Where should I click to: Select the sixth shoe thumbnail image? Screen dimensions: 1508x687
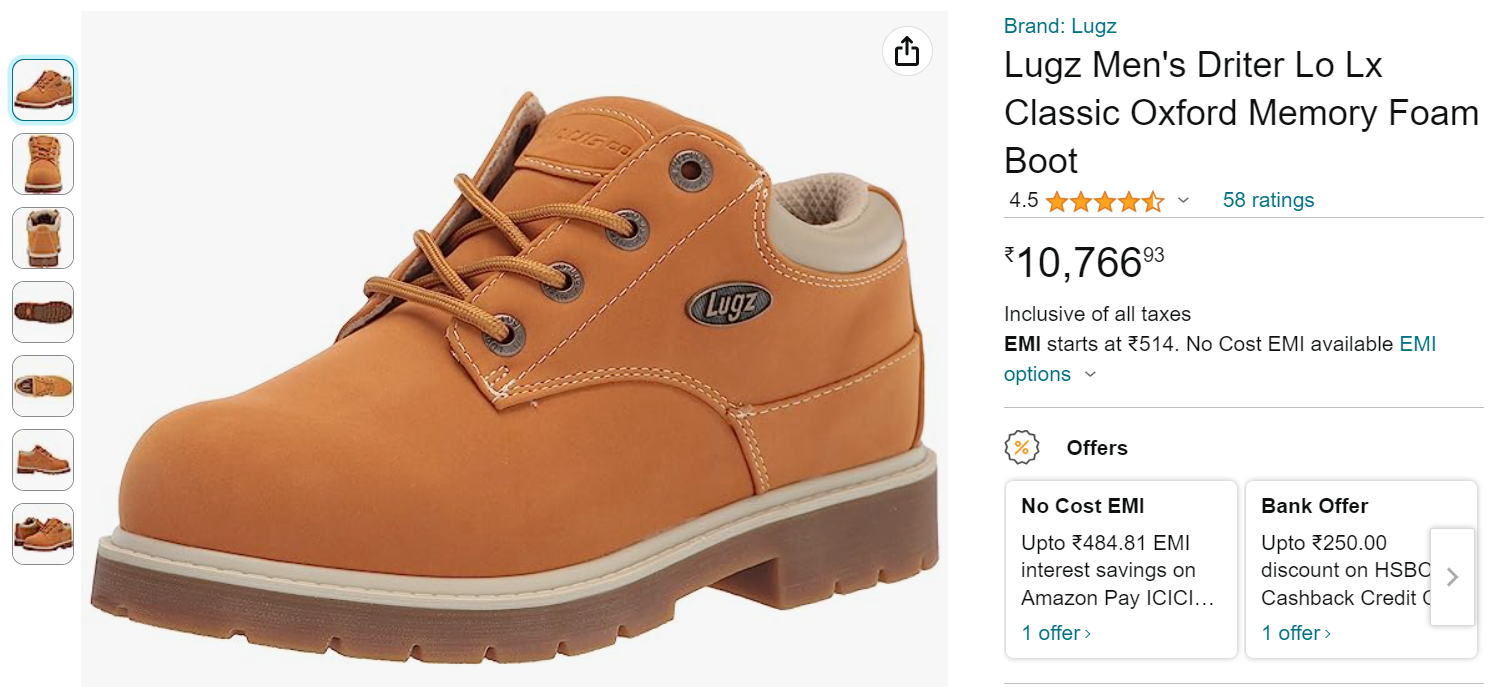point(43,460)
